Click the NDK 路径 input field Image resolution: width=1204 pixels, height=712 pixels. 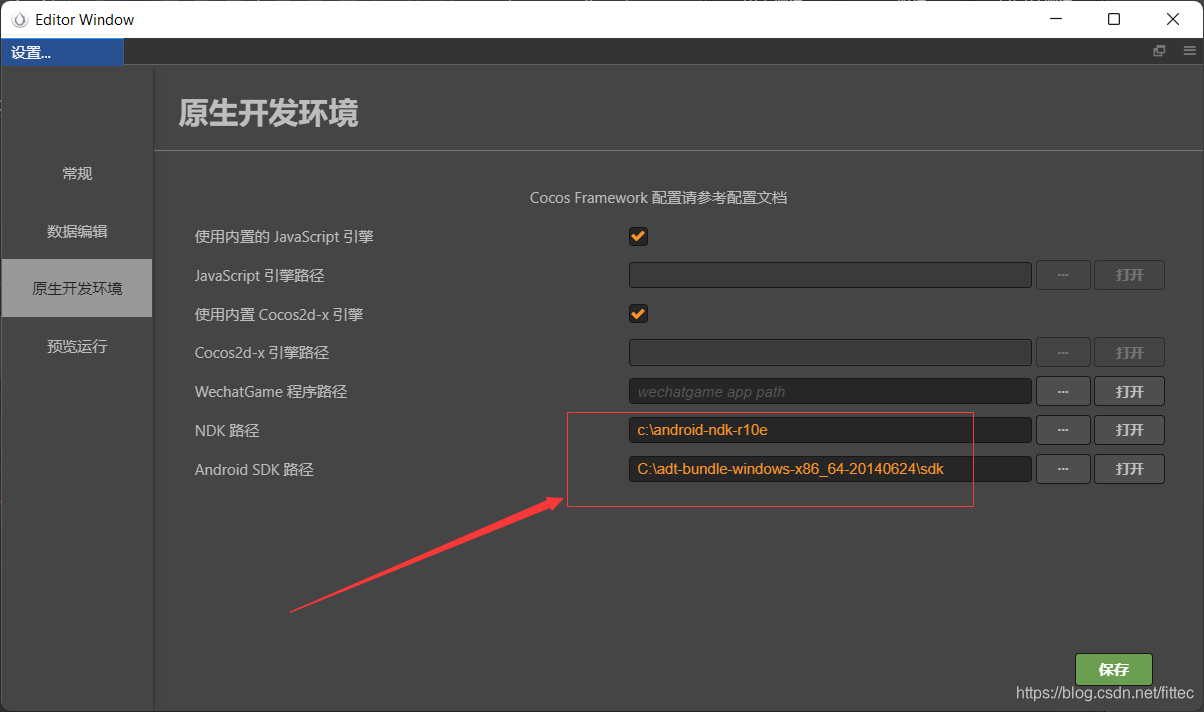click(830, 430)
